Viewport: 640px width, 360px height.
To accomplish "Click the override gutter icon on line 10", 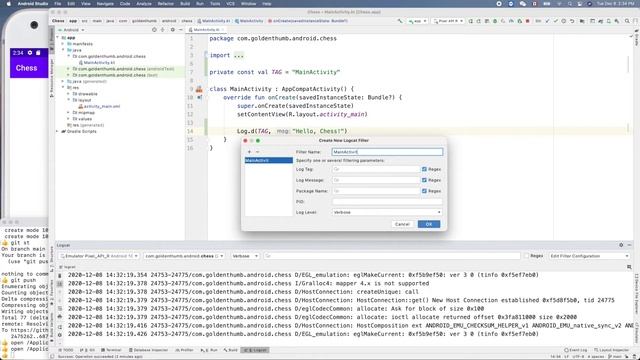I will pos(199,97).
